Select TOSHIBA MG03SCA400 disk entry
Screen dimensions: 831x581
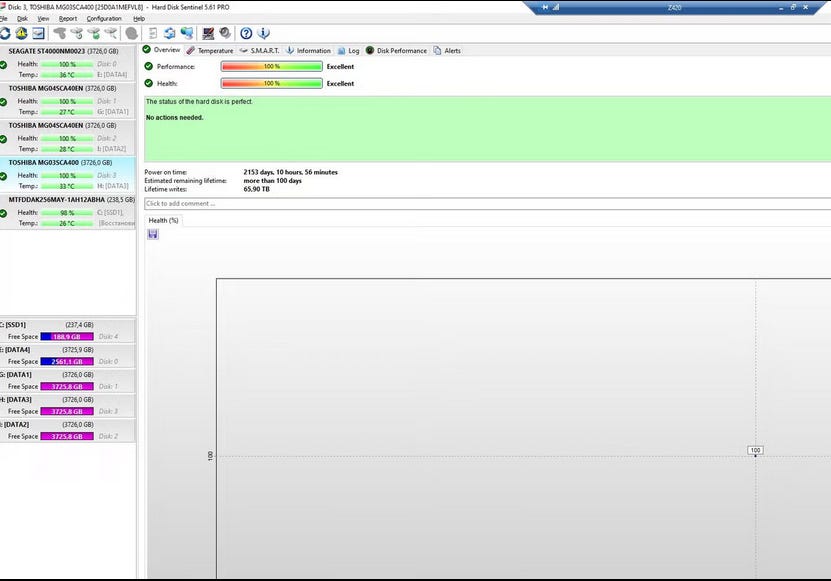tap(68, 174)
